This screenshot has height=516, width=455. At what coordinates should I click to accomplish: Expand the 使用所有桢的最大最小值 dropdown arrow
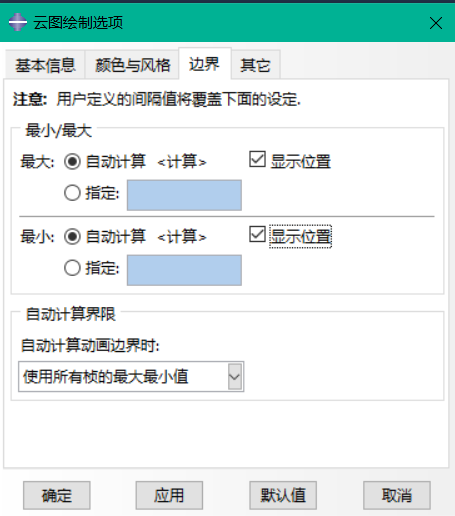[x=235, y=377]
